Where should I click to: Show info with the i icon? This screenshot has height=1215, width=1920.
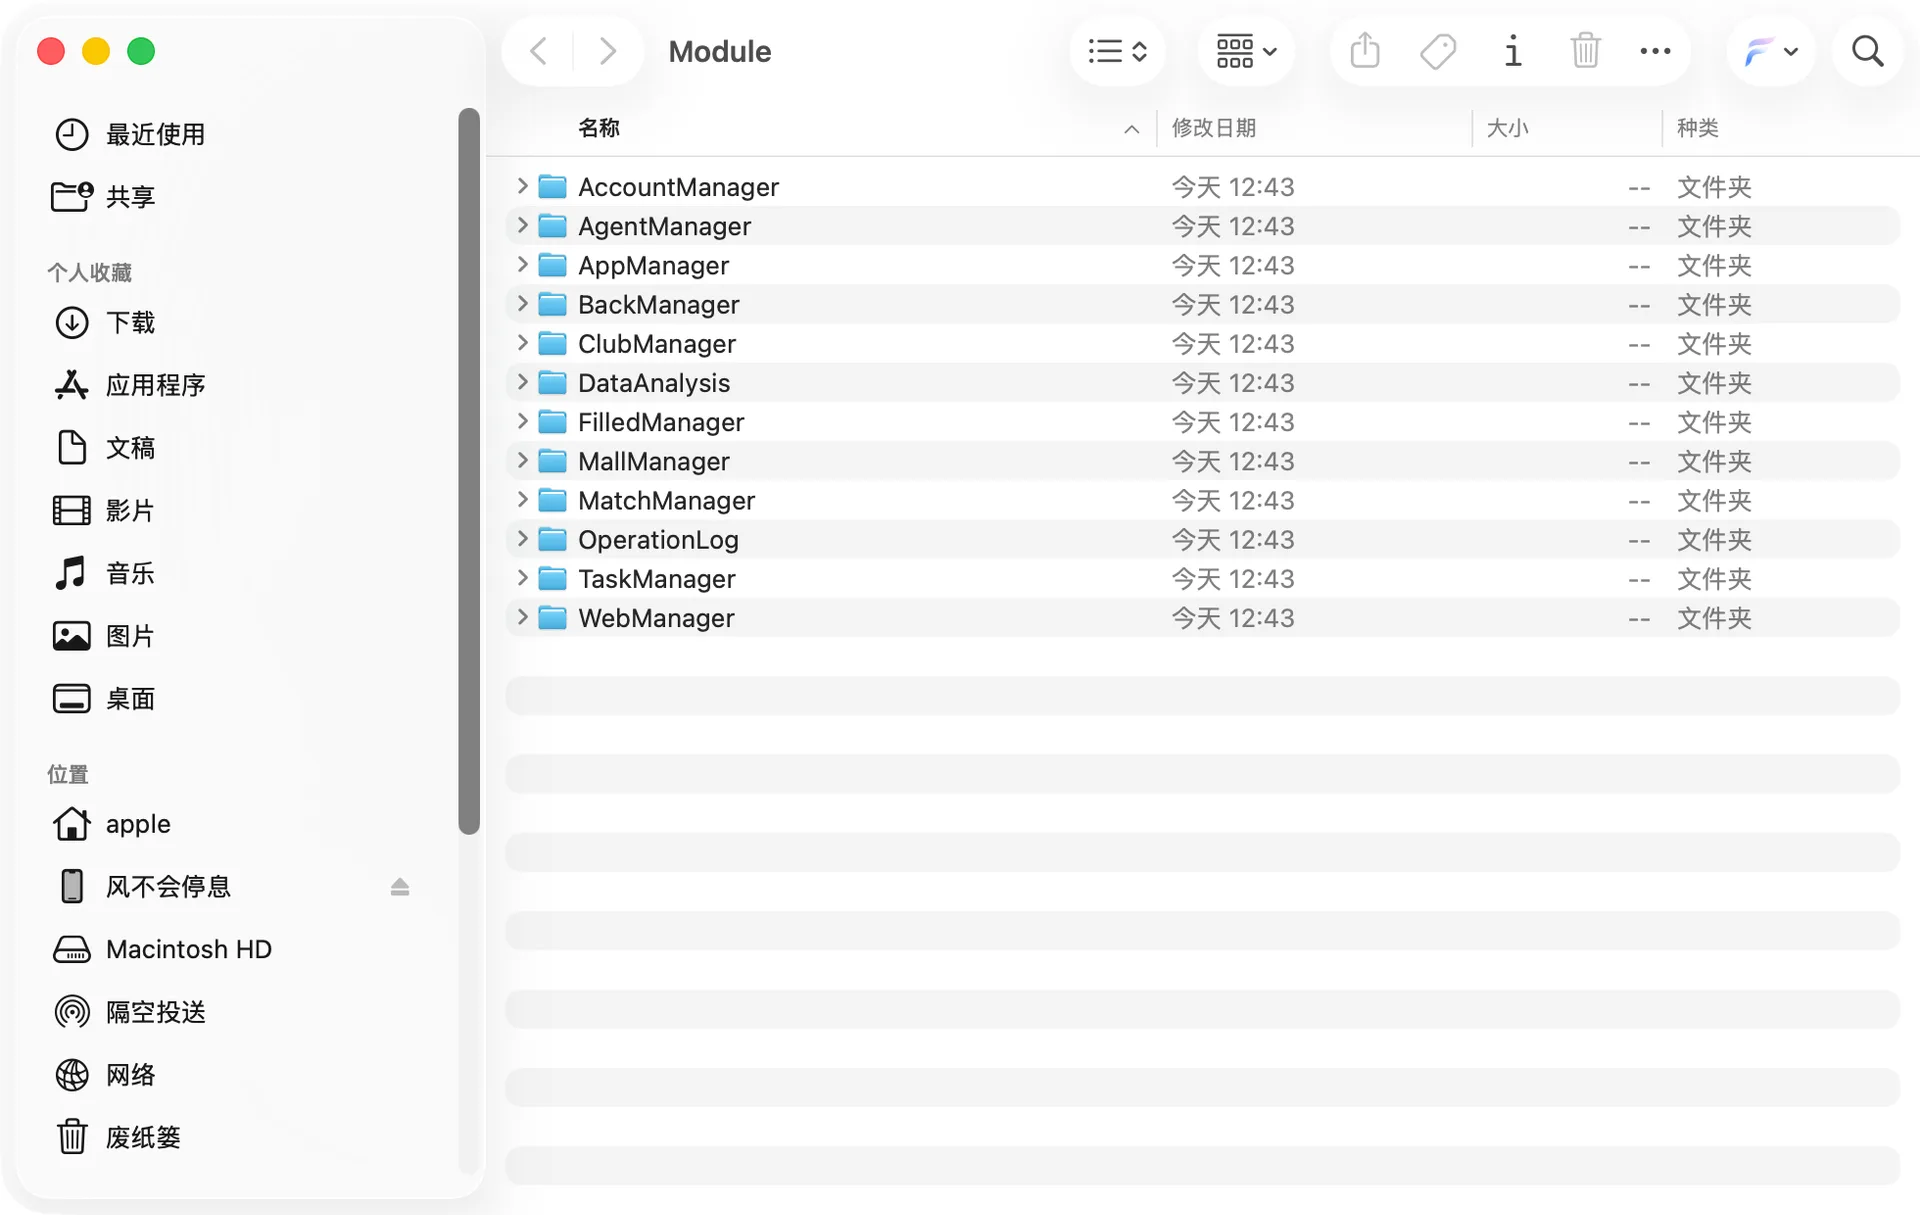(x=1512, y=51)
